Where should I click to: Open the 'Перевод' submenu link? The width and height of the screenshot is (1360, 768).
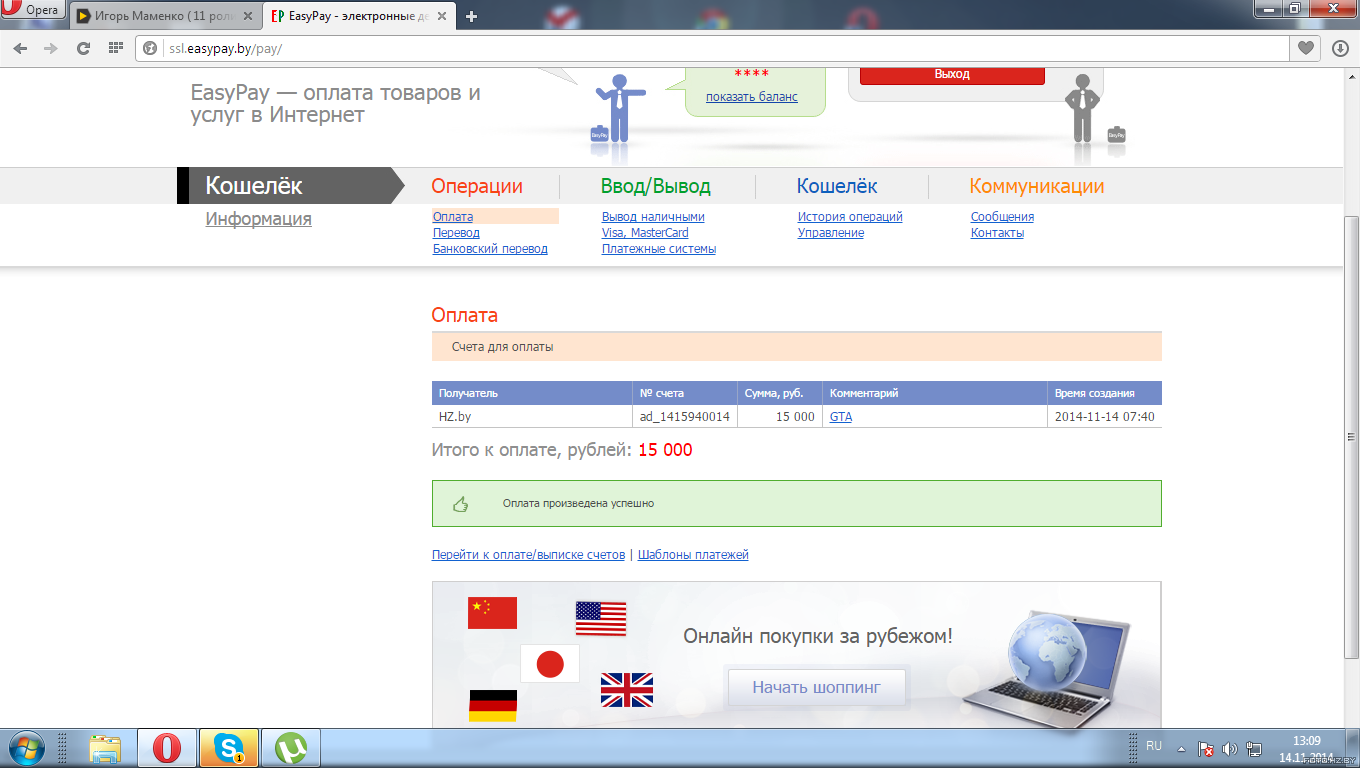(456, 233)
